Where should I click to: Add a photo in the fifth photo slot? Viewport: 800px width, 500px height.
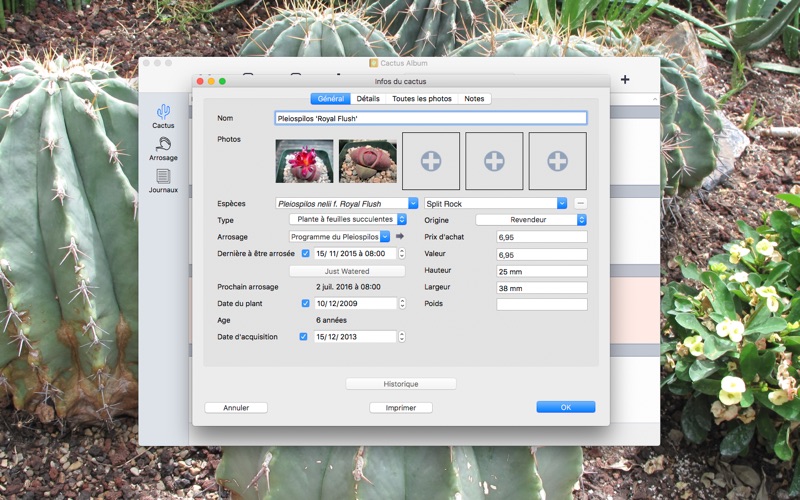click(558, 161)
